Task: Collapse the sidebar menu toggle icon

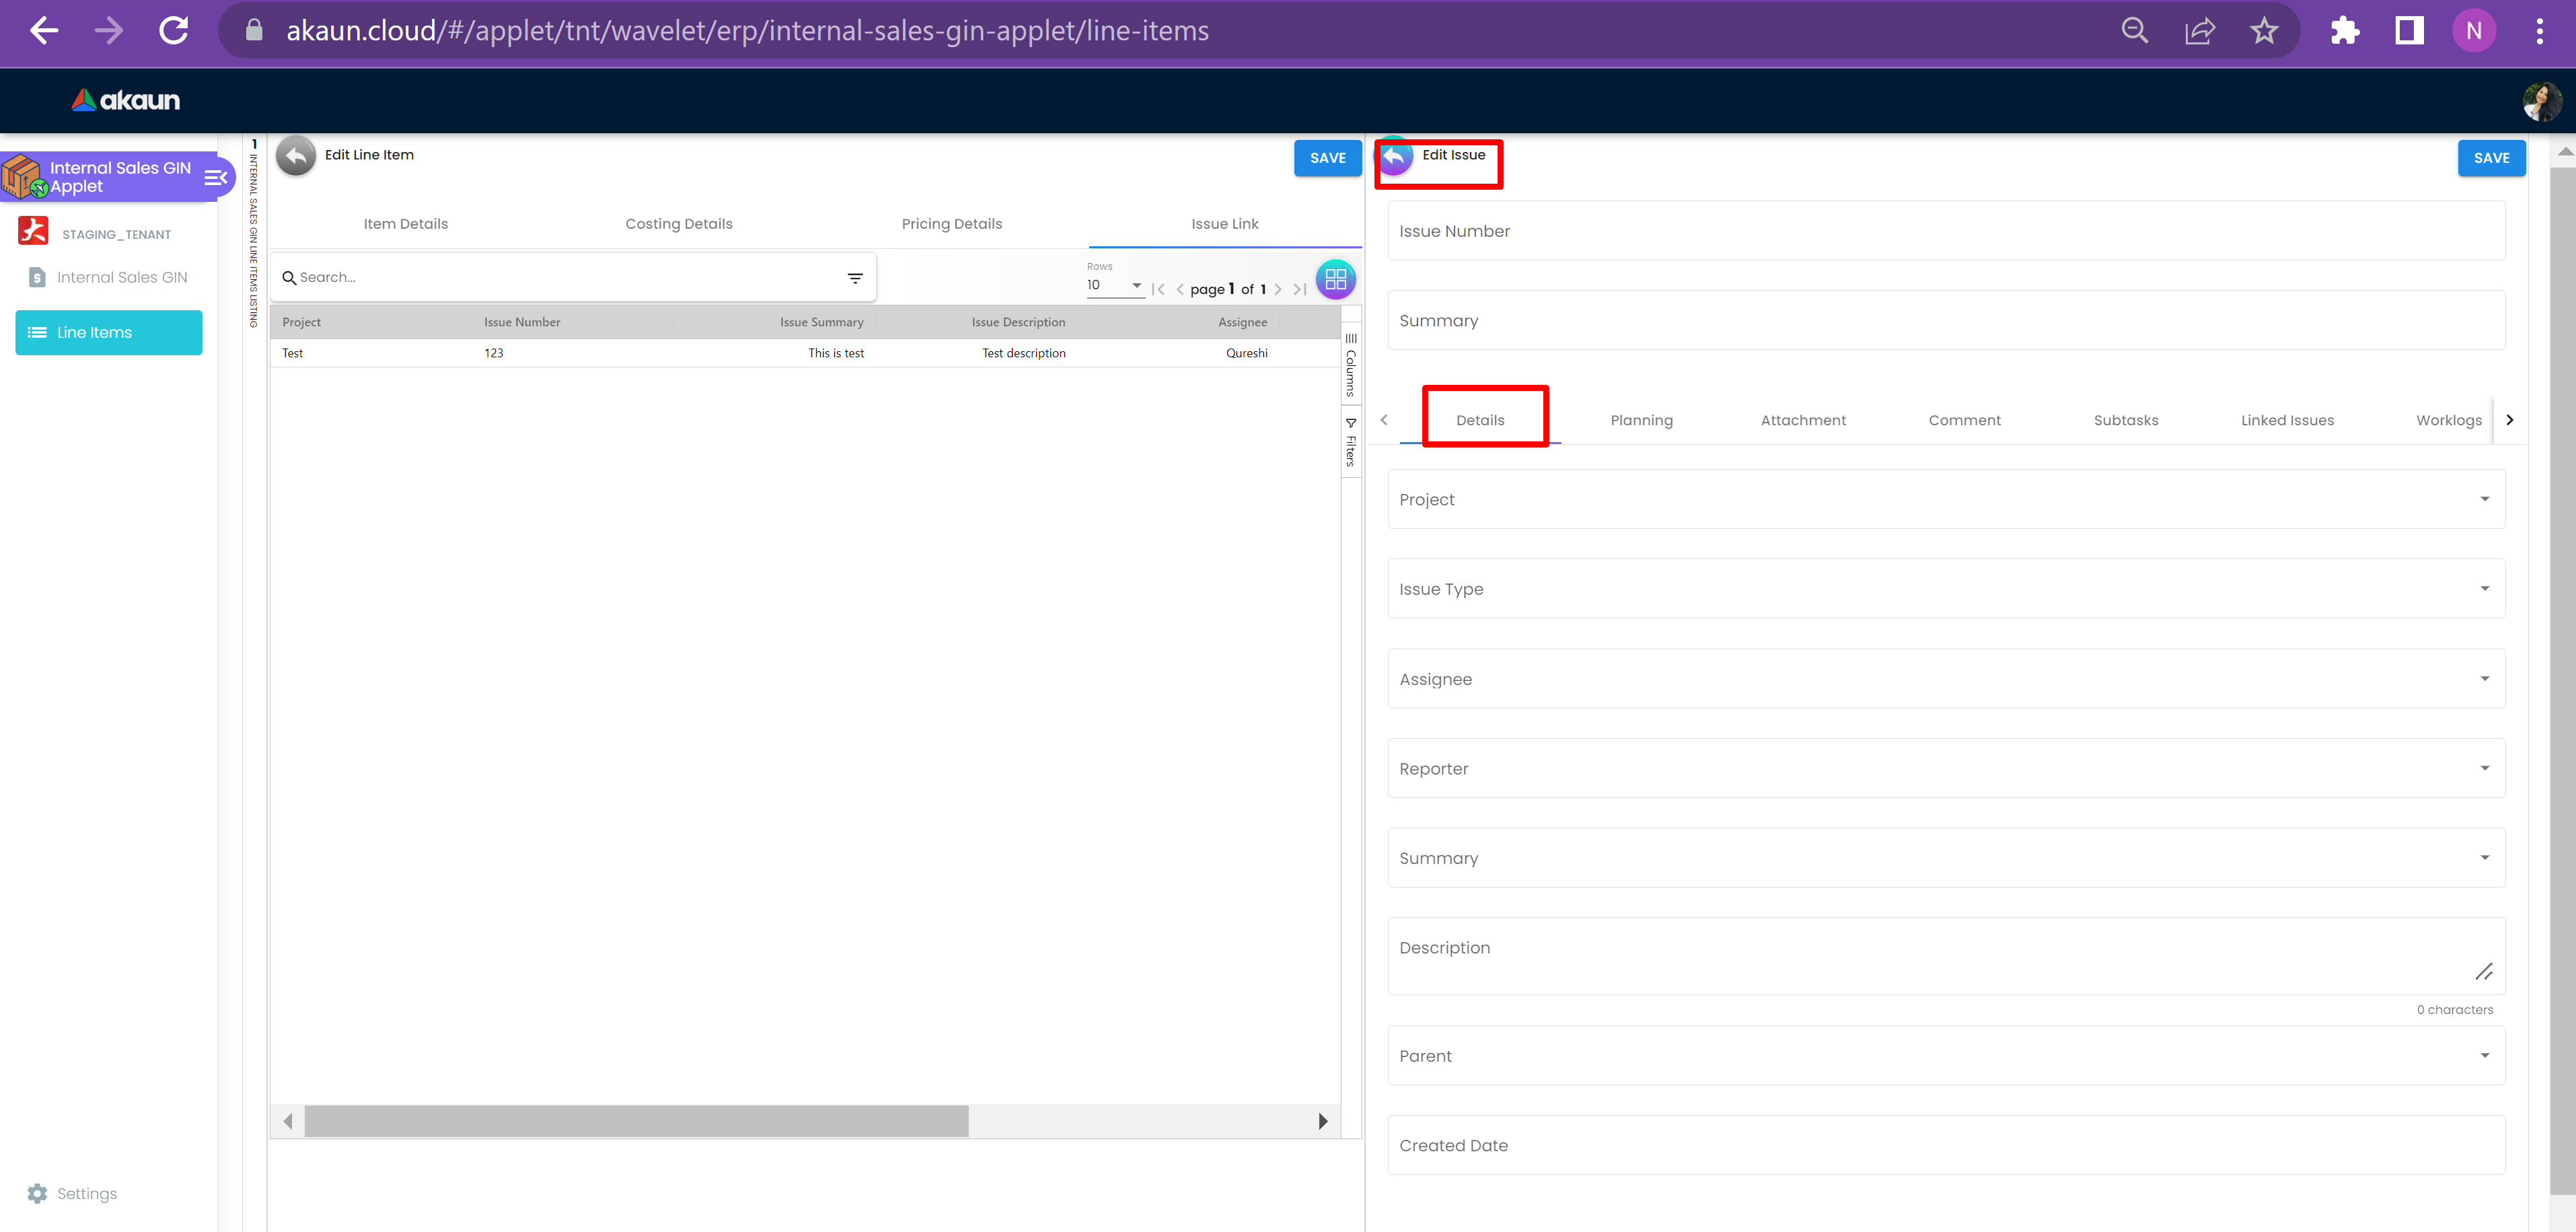Action: pos(215,178)
